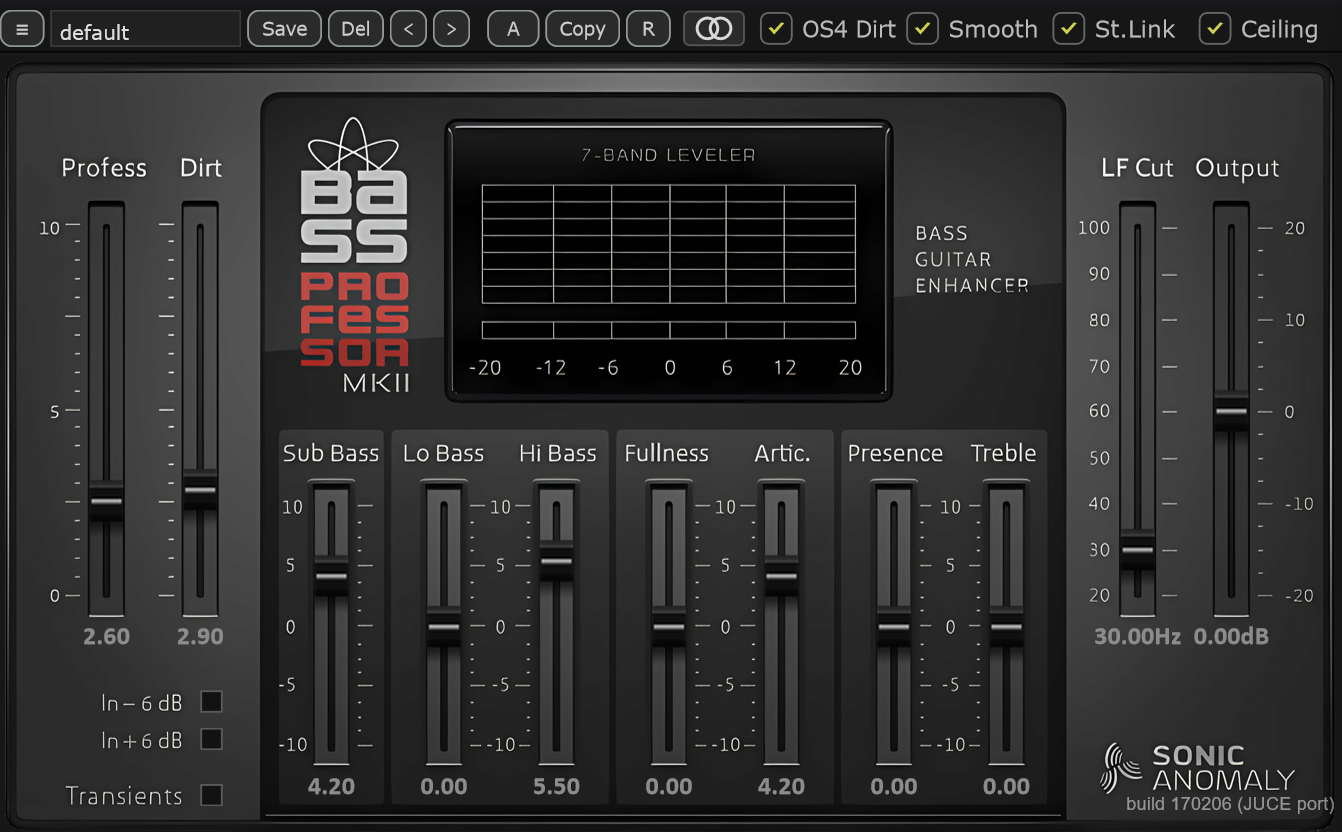Click the Output value 0.00dB
This screenshot has width=1342, height=832.
pyautogui.click(x=1231, y=637)
